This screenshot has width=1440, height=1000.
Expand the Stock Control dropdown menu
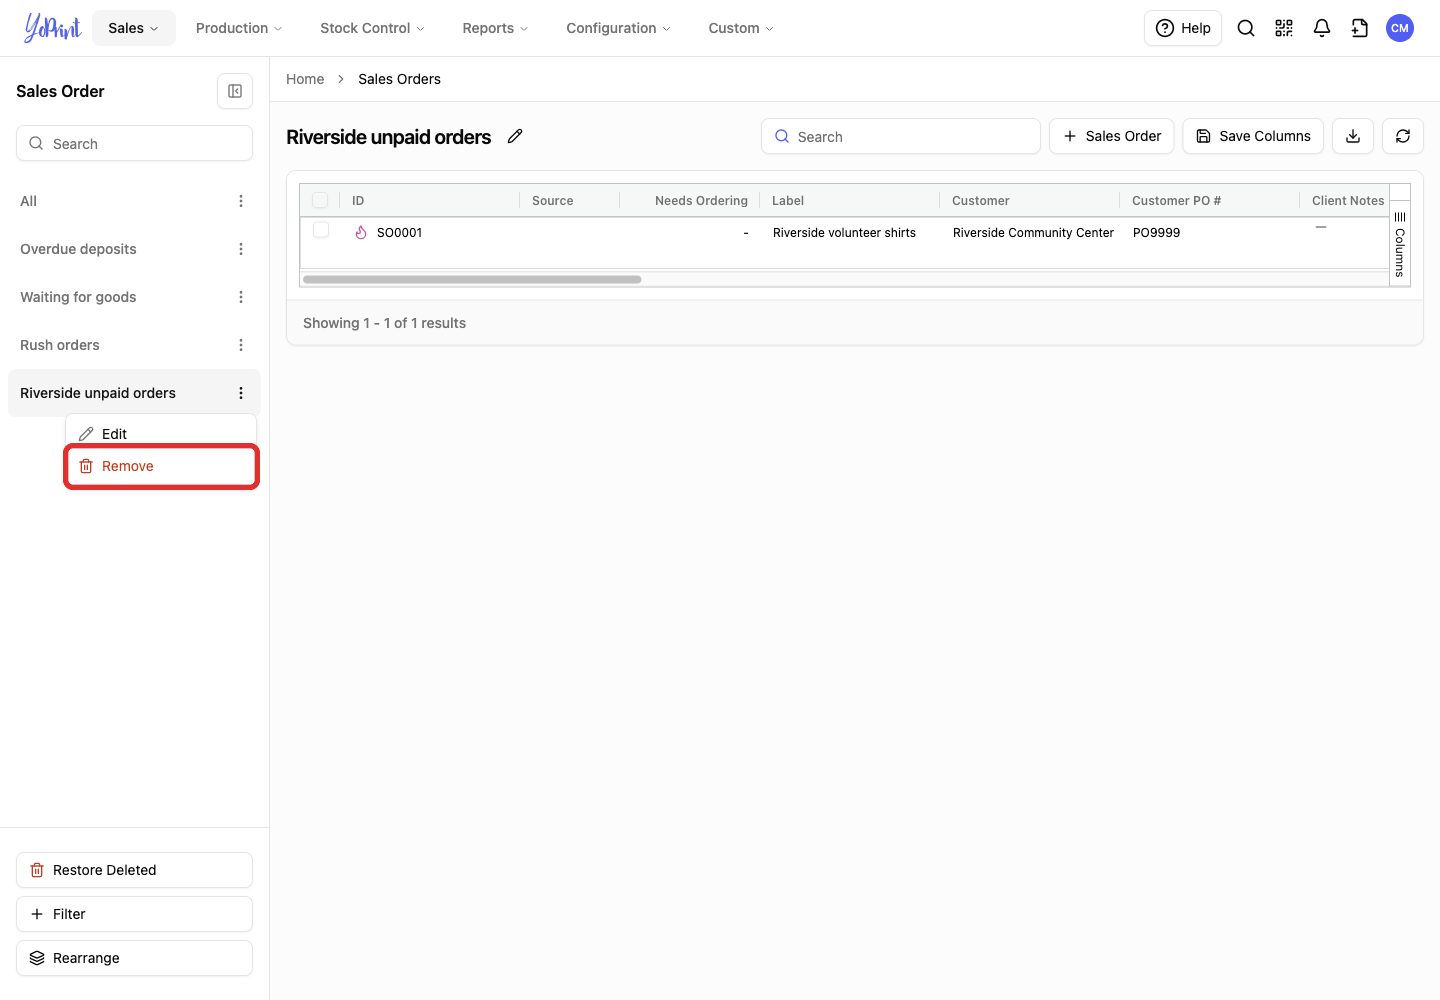point(372,28)
